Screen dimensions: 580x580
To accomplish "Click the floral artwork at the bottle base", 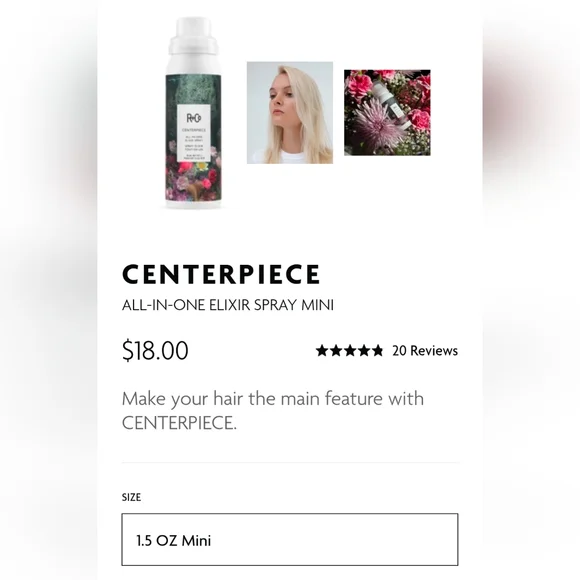I will 193,181.
